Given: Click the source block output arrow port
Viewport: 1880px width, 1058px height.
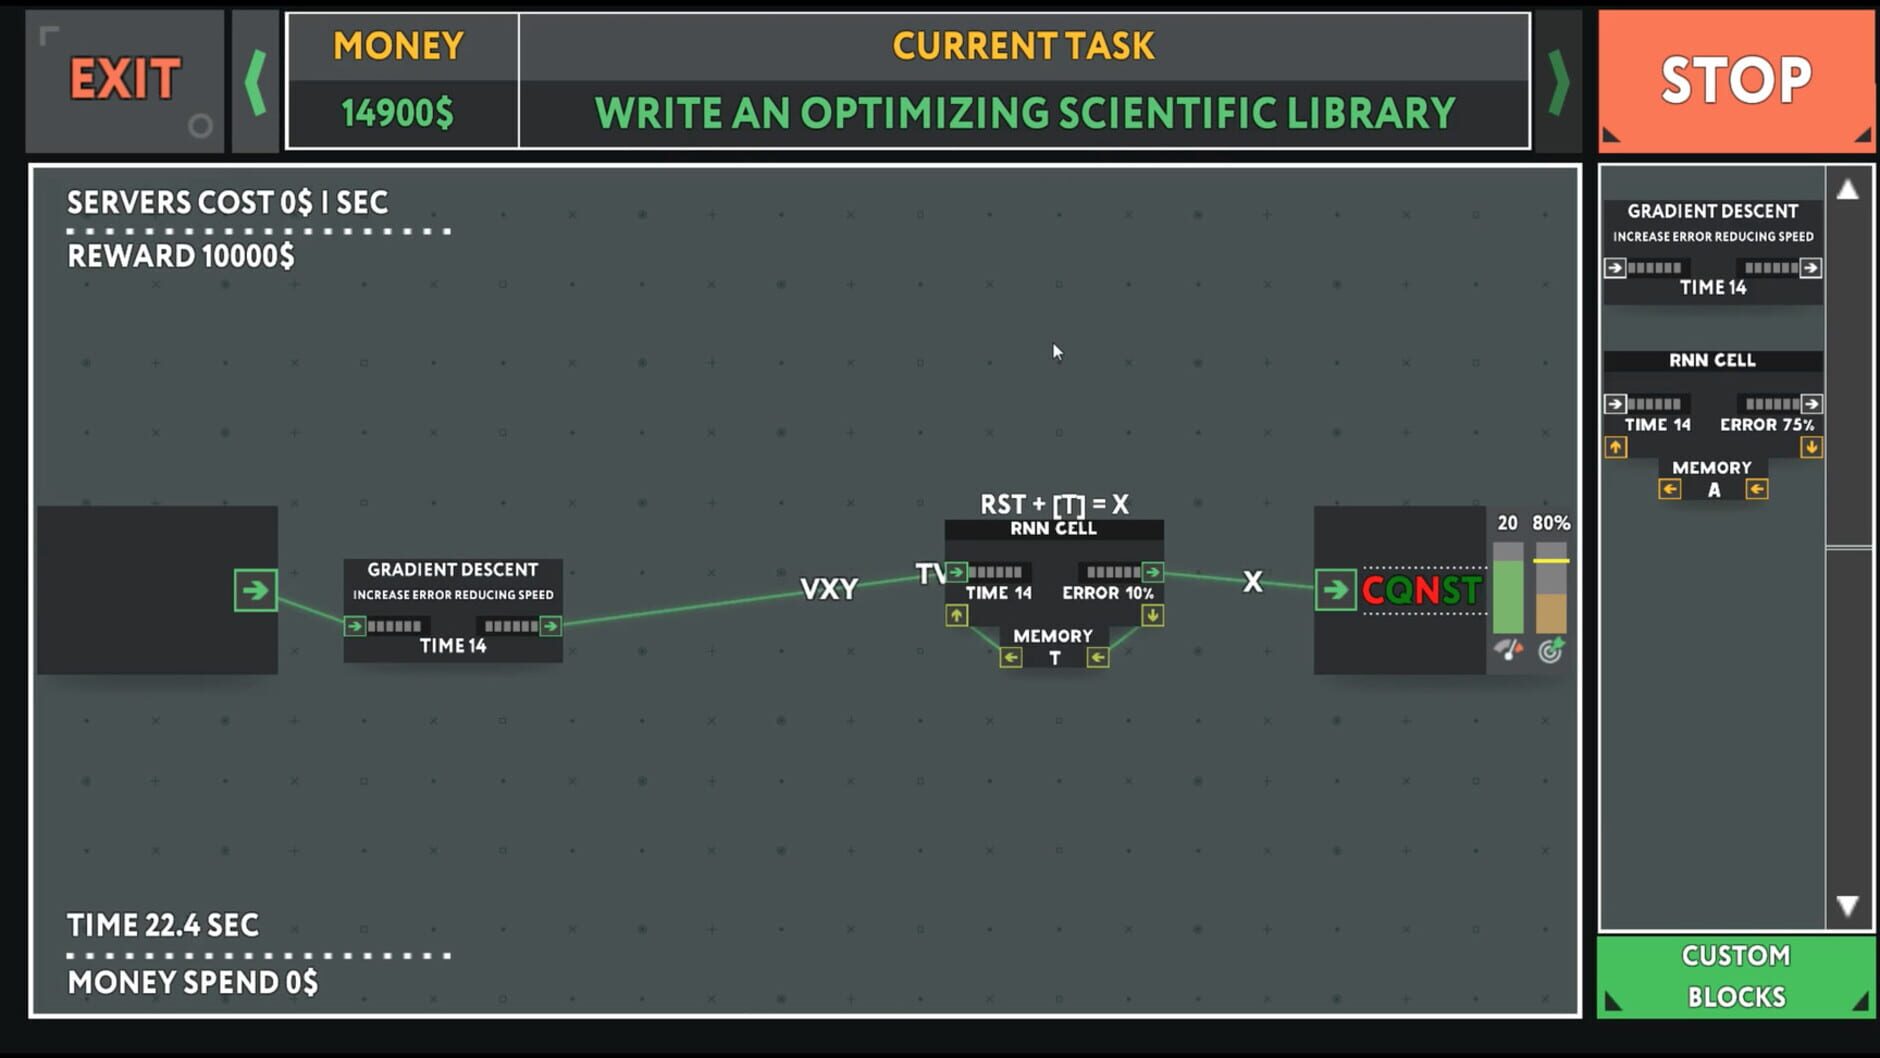Looking at the screenshot, I should point(255,590).
